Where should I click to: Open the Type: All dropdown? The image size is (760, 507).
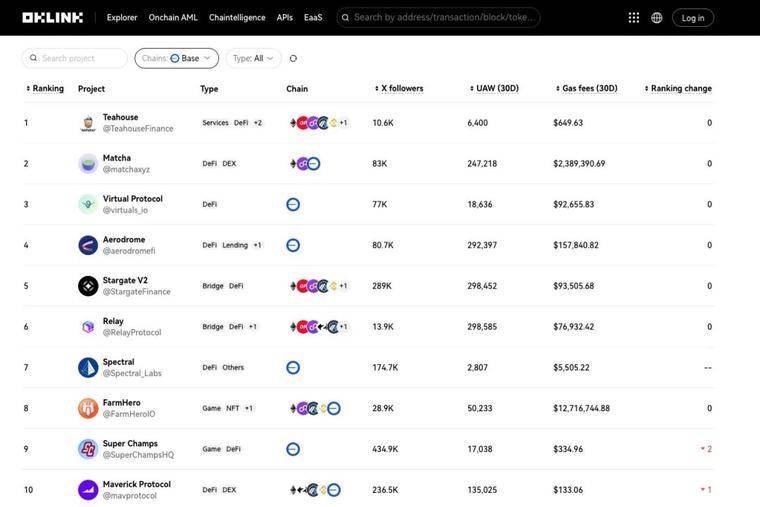253,59
